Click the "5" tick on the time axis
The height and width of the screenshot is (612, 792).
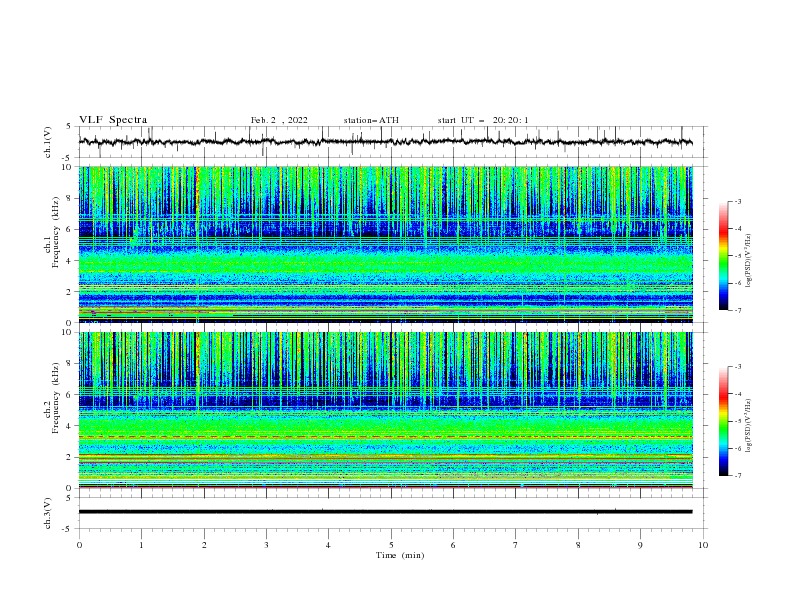391,545
